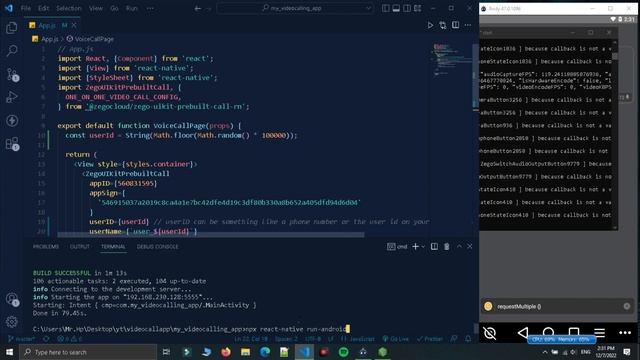
Task: Click the Windows search box
Action: (88, 352)
